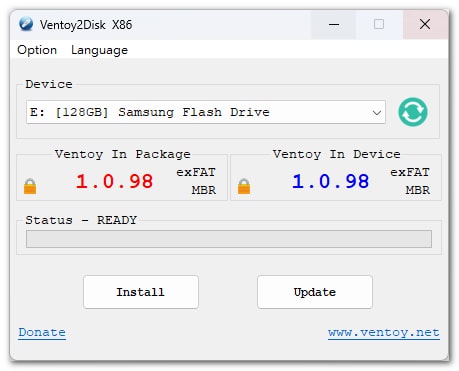Click exFAT label in Ventoy In Package

click(196, 172)
